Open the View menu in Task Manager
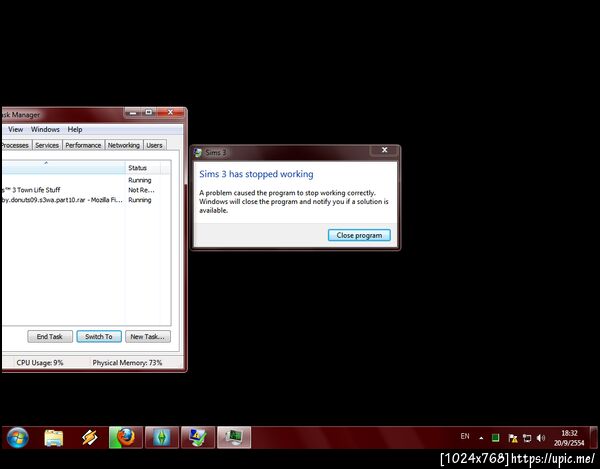Screen dimensions: 600x469 point(16,129)
